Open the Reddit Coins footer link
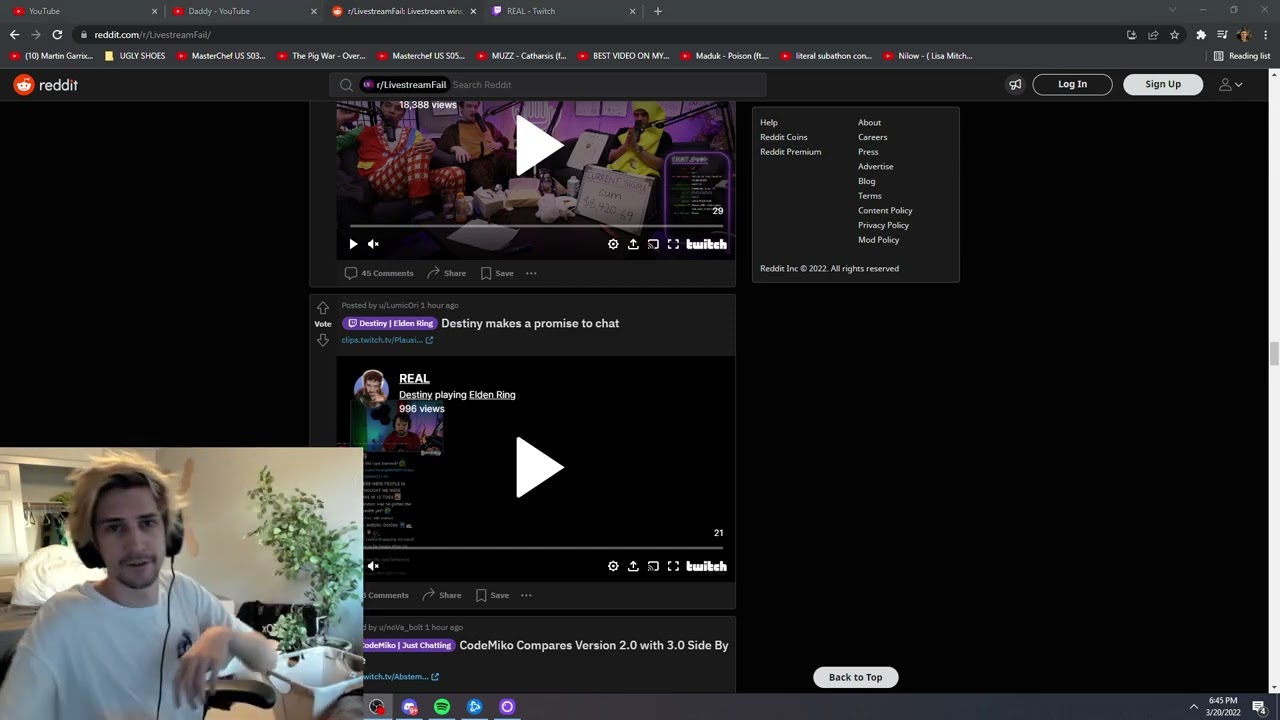 783,137
